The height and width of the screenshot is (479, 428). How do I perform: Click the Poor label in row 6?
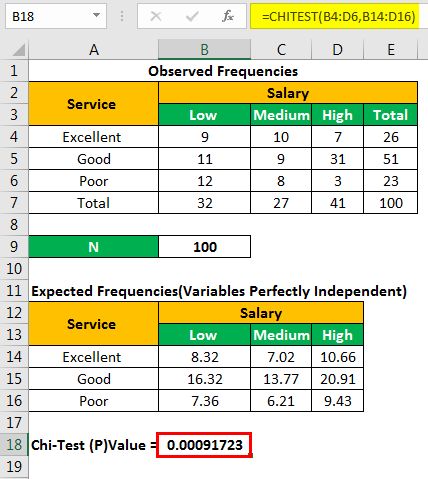93,181
